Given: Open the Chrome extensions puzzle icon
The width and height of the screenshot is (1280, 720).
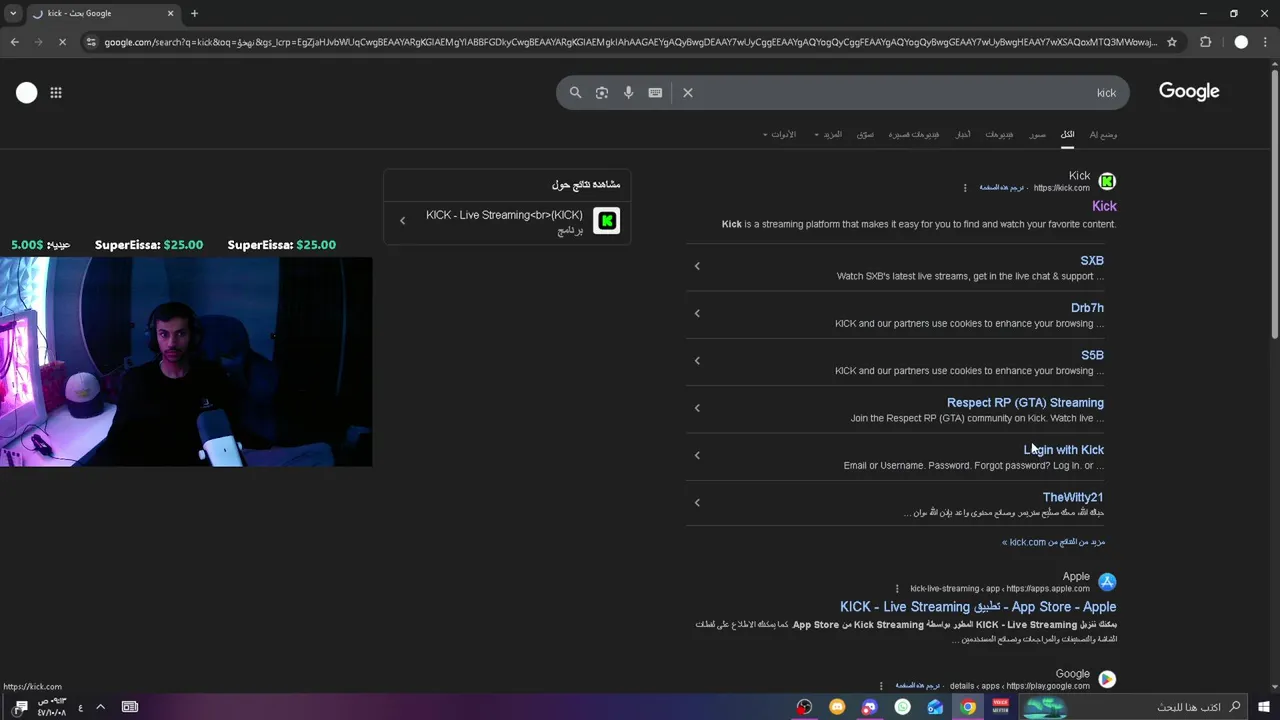Looking at the screenshot, I should (1205, 42).
